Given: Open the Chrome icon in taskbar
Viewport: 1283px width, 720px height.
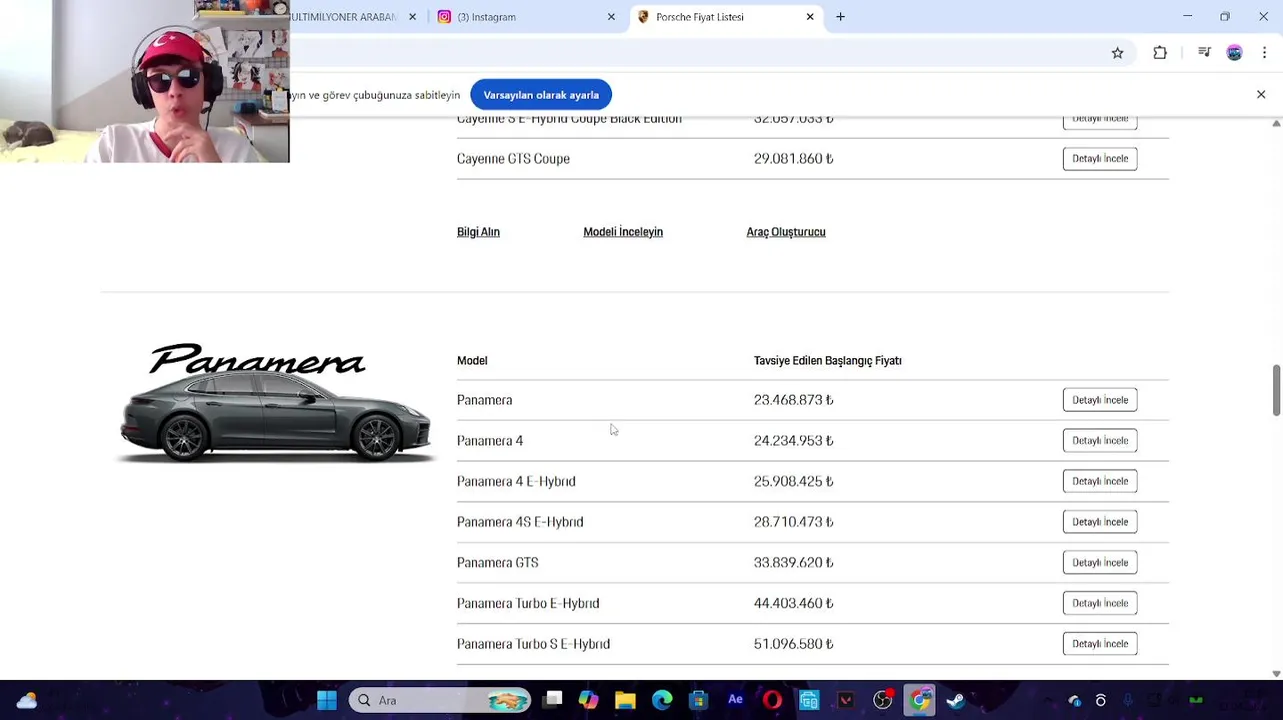Looking at the screenshot, I should 919,701.
